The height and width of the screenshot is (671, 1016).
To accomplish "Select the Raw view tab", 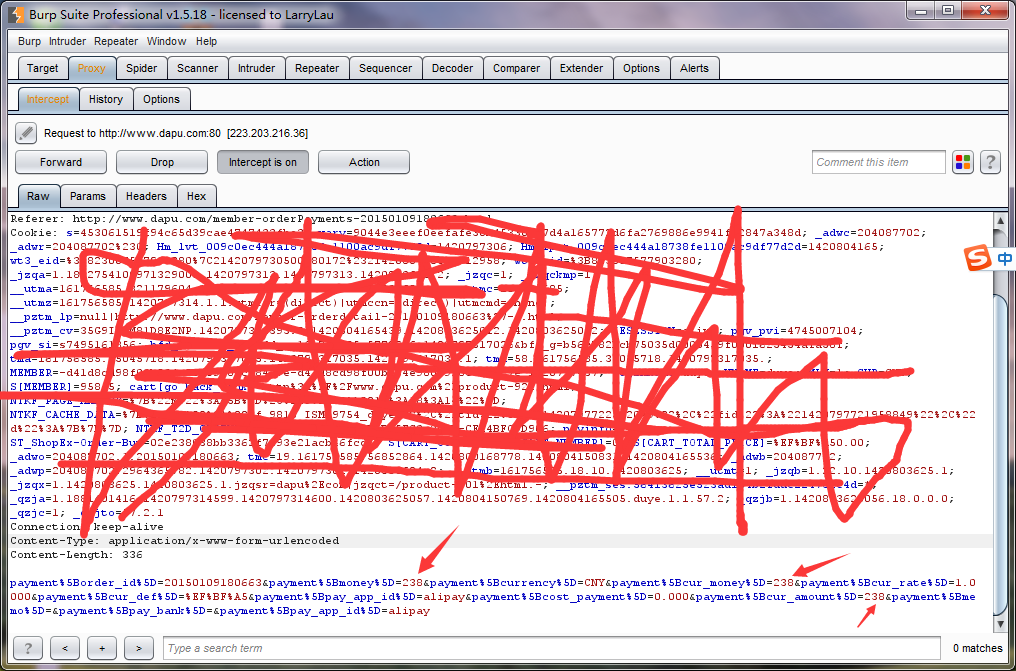I will pos(38,196).
